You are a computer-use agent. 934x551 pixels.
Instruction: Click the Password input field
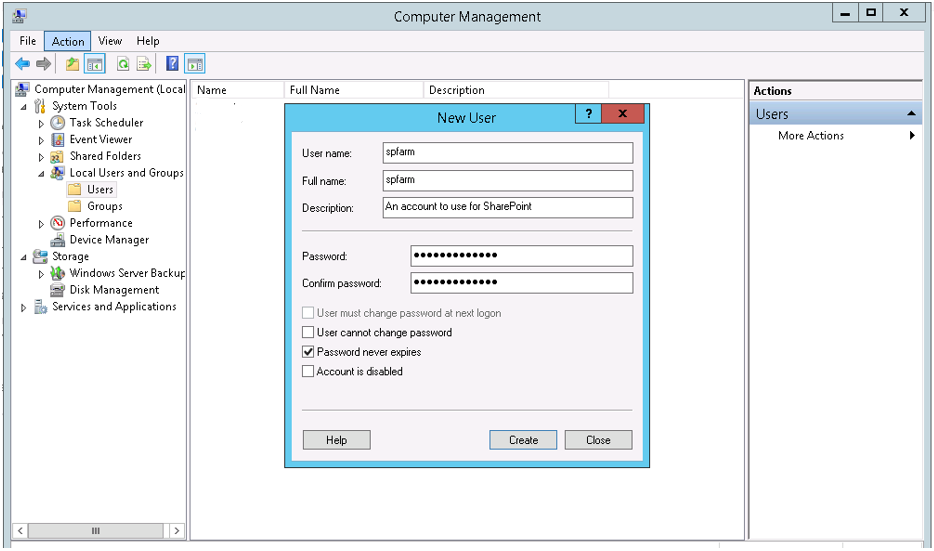pos(522,256)
